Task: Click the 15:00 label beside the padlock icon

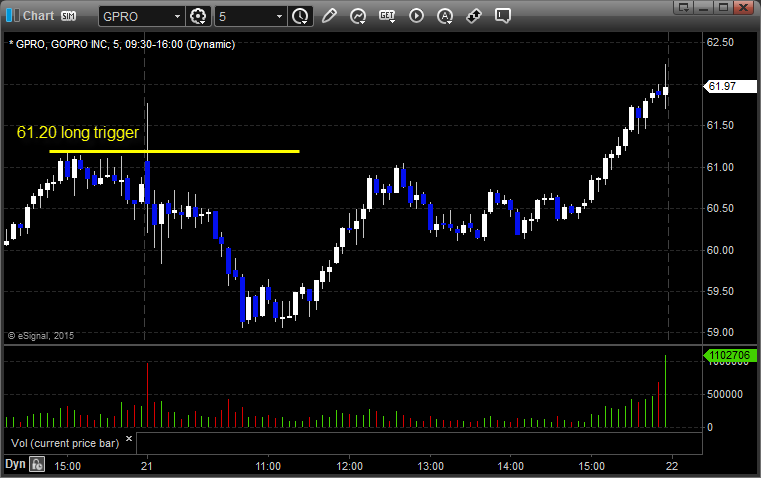Action: point(67,466)
